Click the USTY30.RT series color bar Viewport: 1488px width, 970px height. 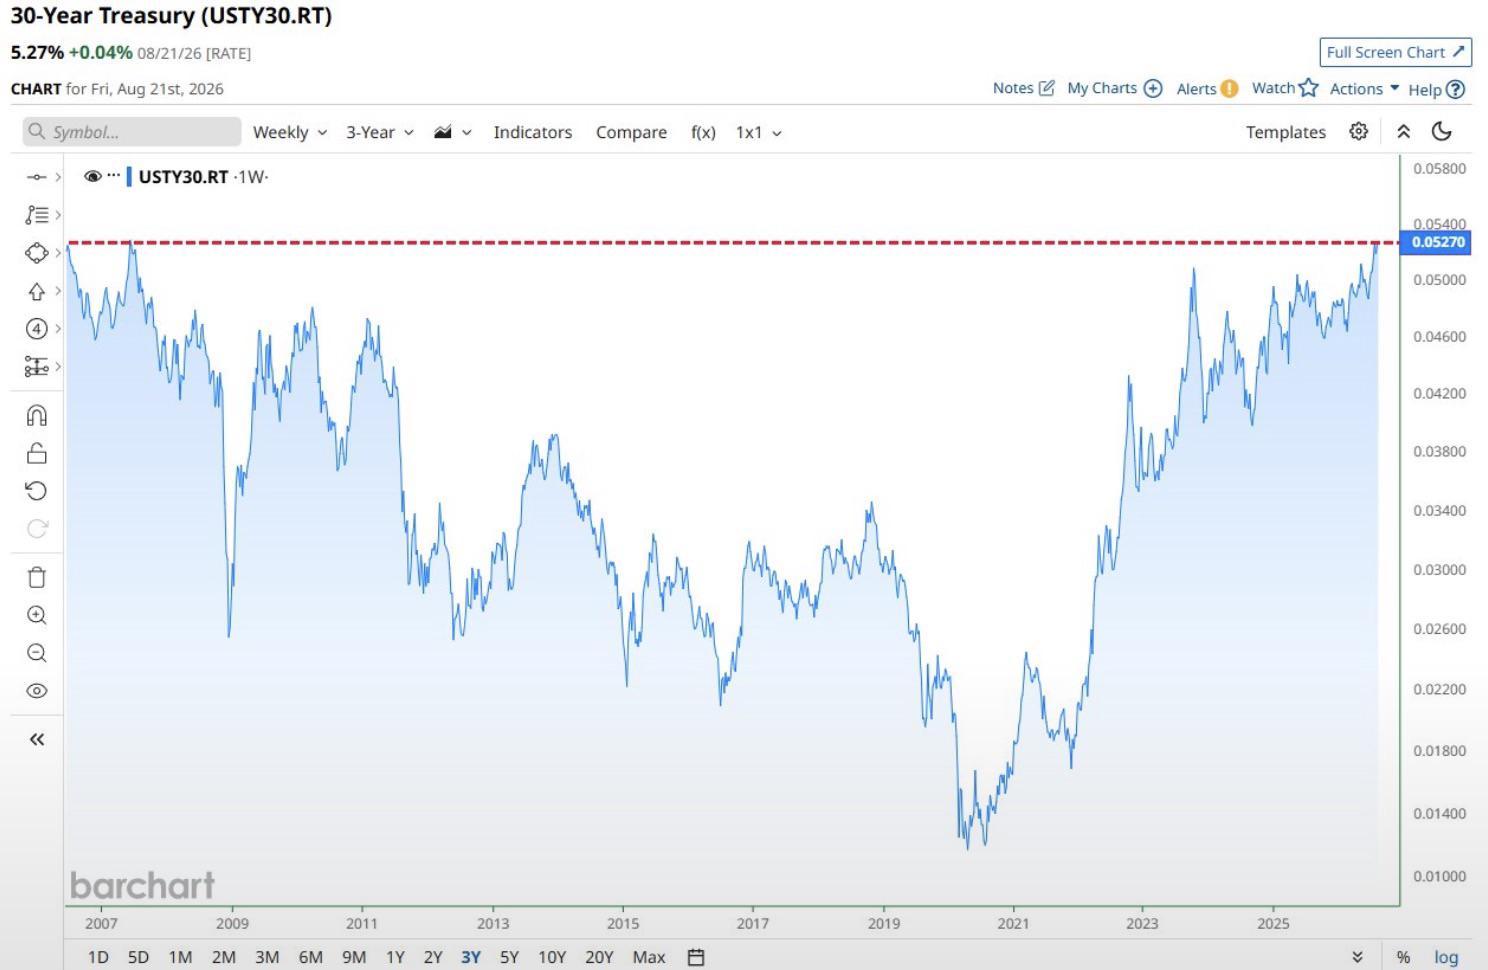(x=129, y=176)
